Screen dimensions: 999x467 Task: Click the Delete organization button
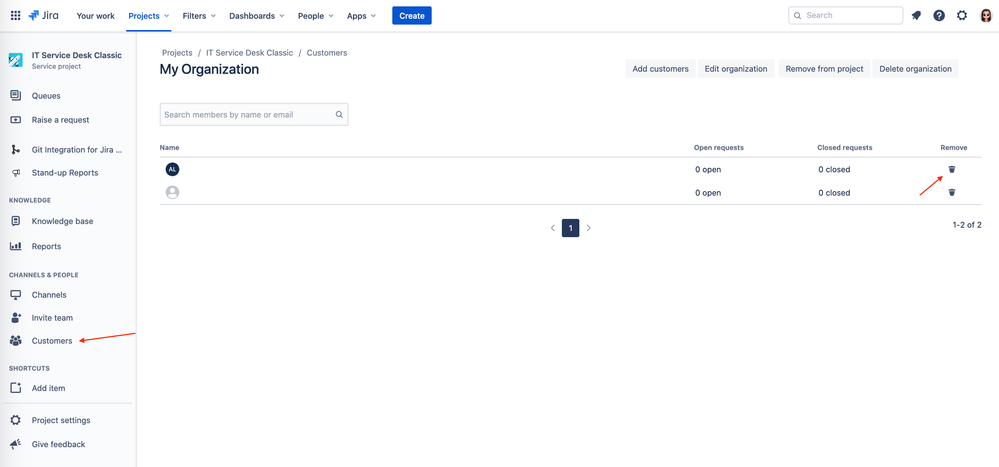tap(916, 69)
